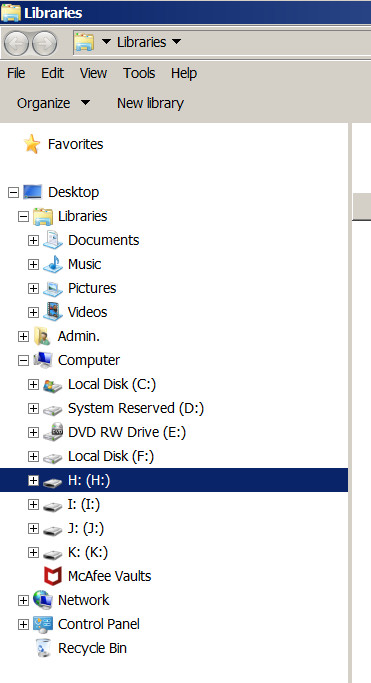The height and width of the screenshot is (683, 371).
Task: Expand the Music library node
Action: pos(34,264)
